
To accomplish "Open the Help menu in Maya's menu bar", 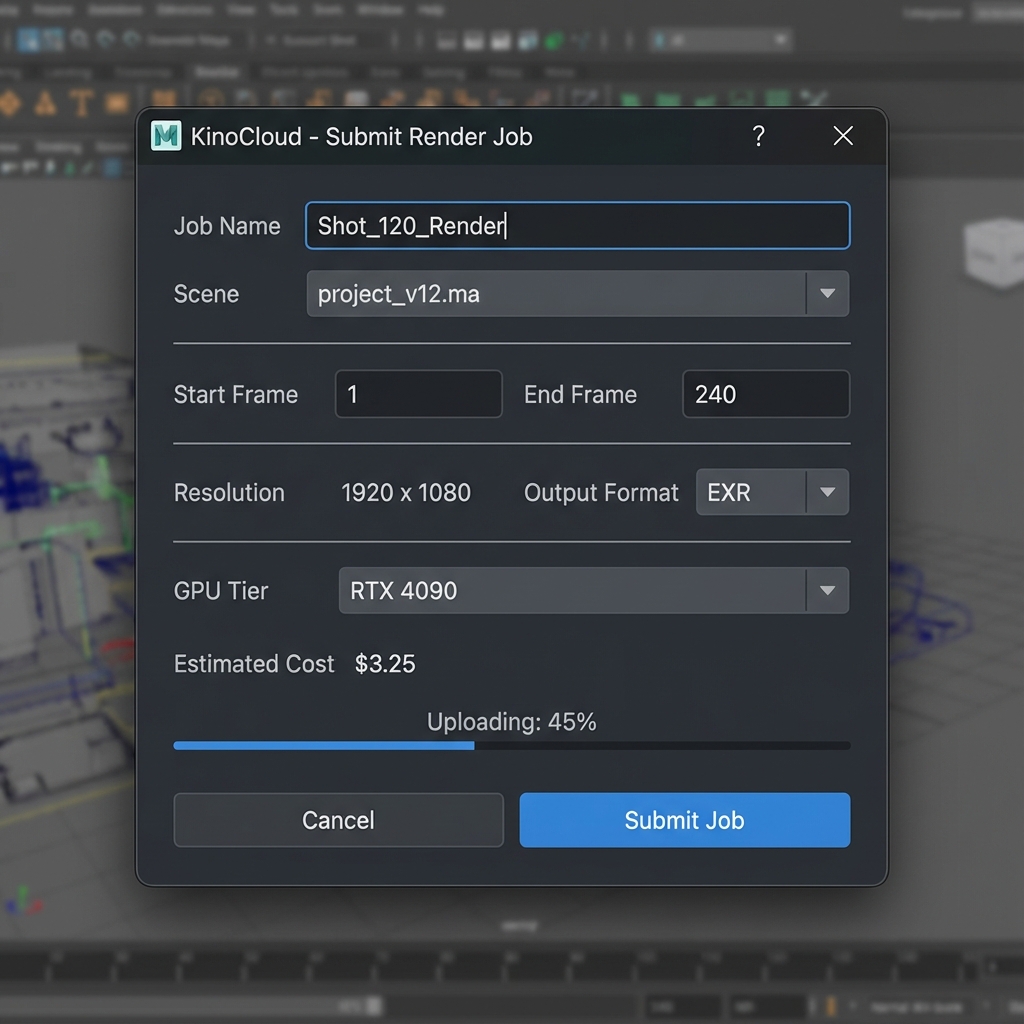I will point(431,9).
